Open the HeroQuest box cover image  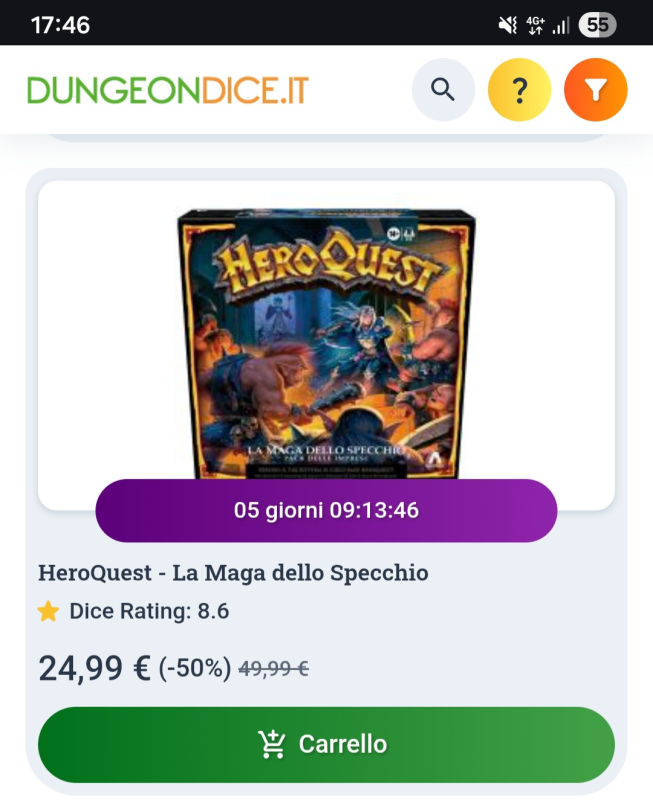pos(326,343)
